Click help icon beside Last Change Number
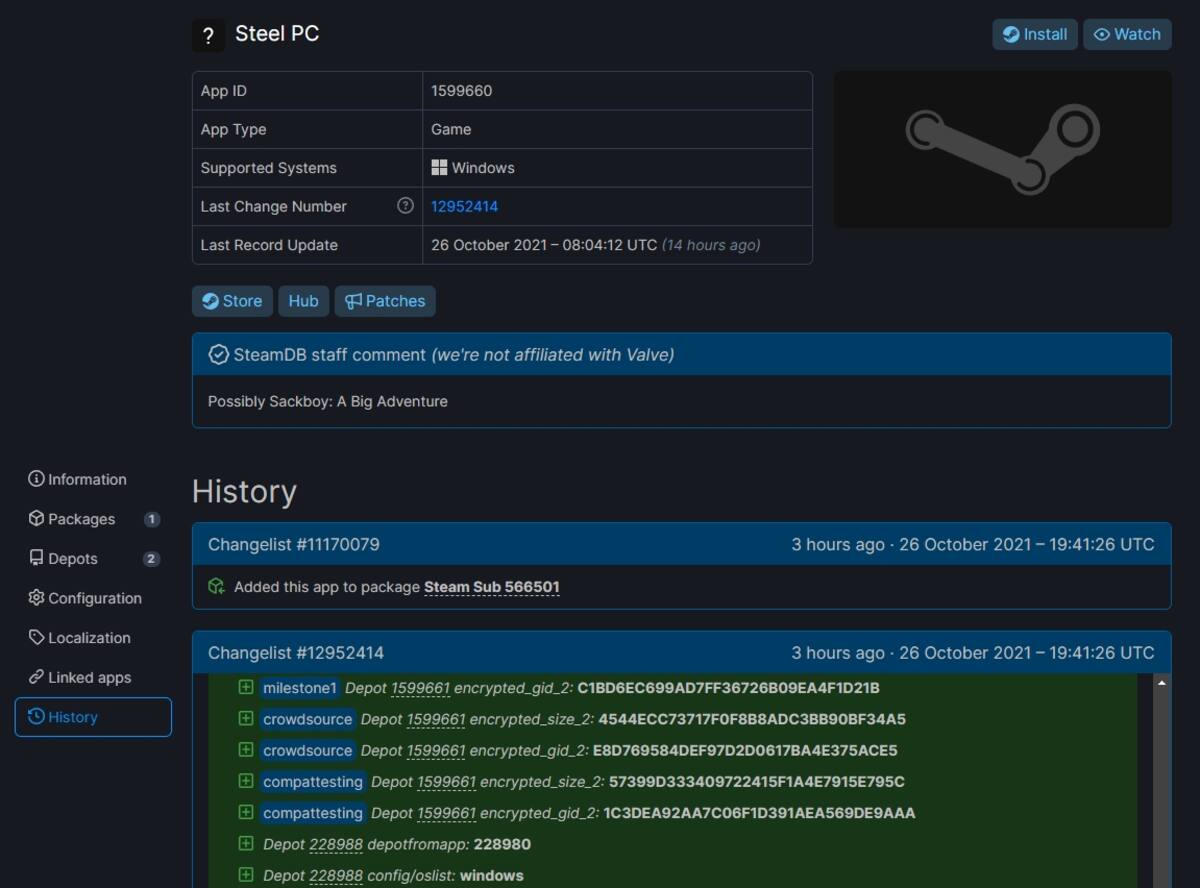This screenshot has height=888, width=1200. [405, 205]
